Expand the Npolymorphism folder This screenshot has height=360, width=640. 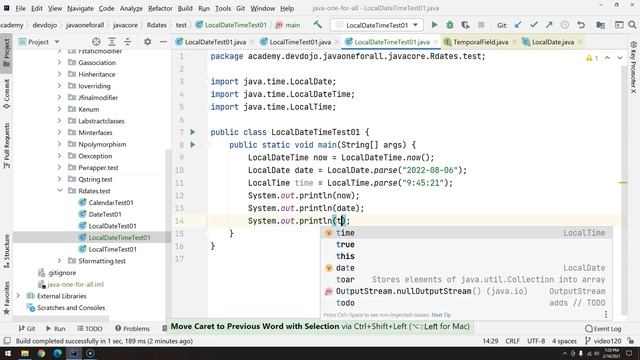(60, 144)
